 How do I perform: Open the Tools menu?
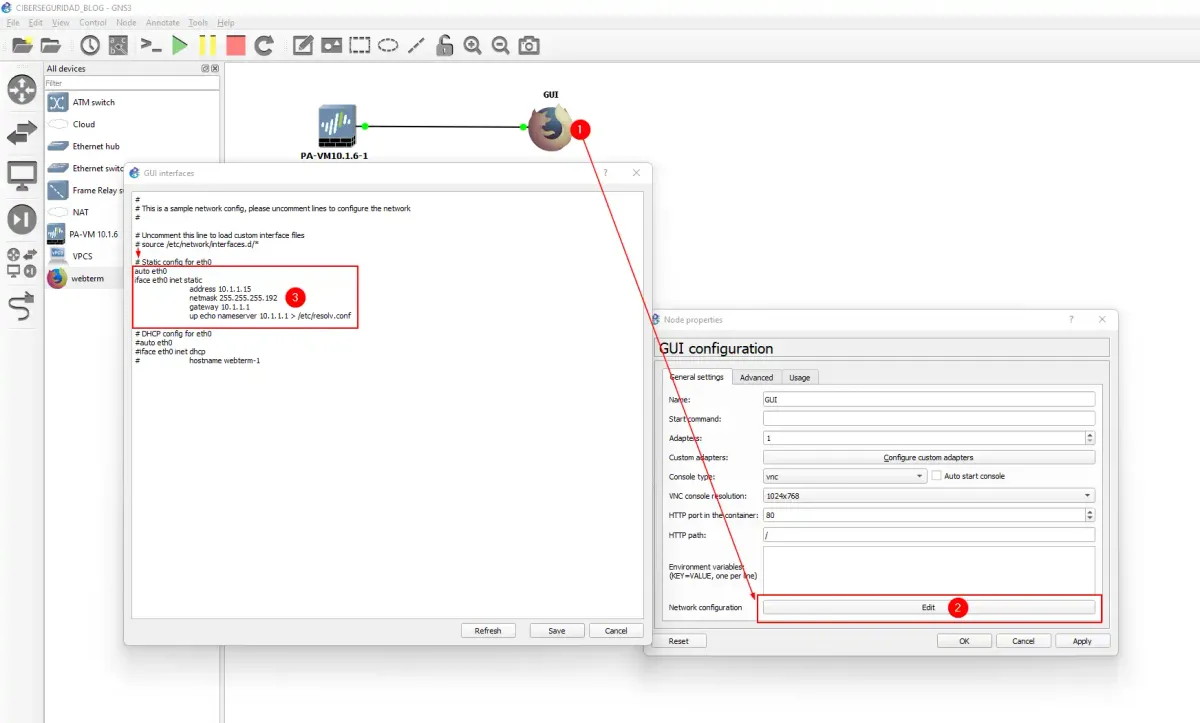198,22
